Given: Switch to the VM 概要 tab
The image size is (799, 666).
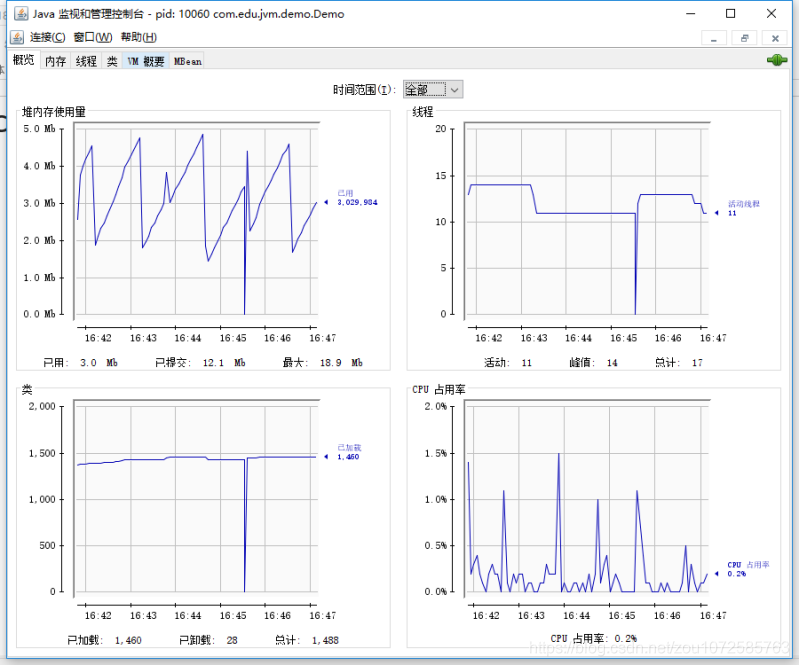Looking at the screenshot, I should [x=146, y=62].
